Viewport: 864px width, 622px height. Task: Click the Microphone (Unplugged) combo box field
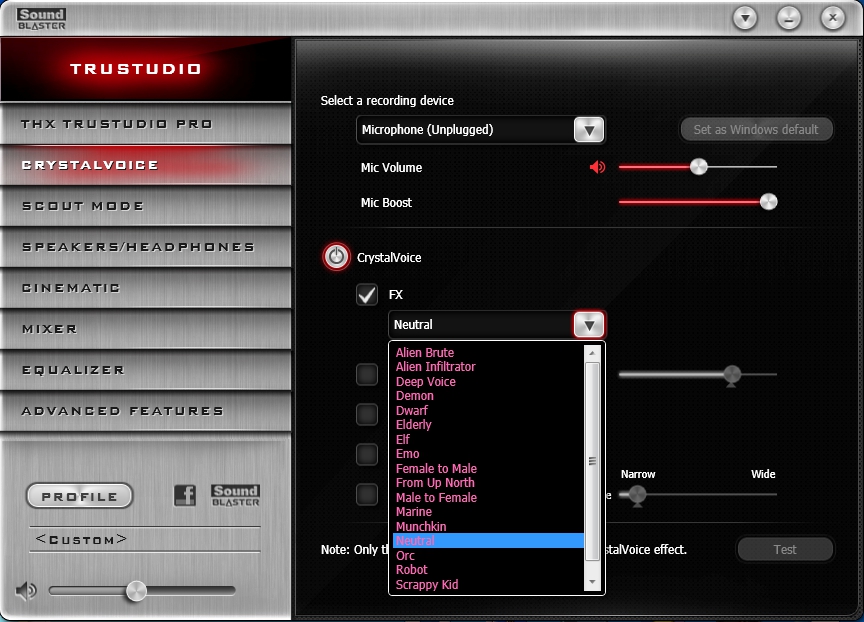pyautogui.click(x=480, y=130)
